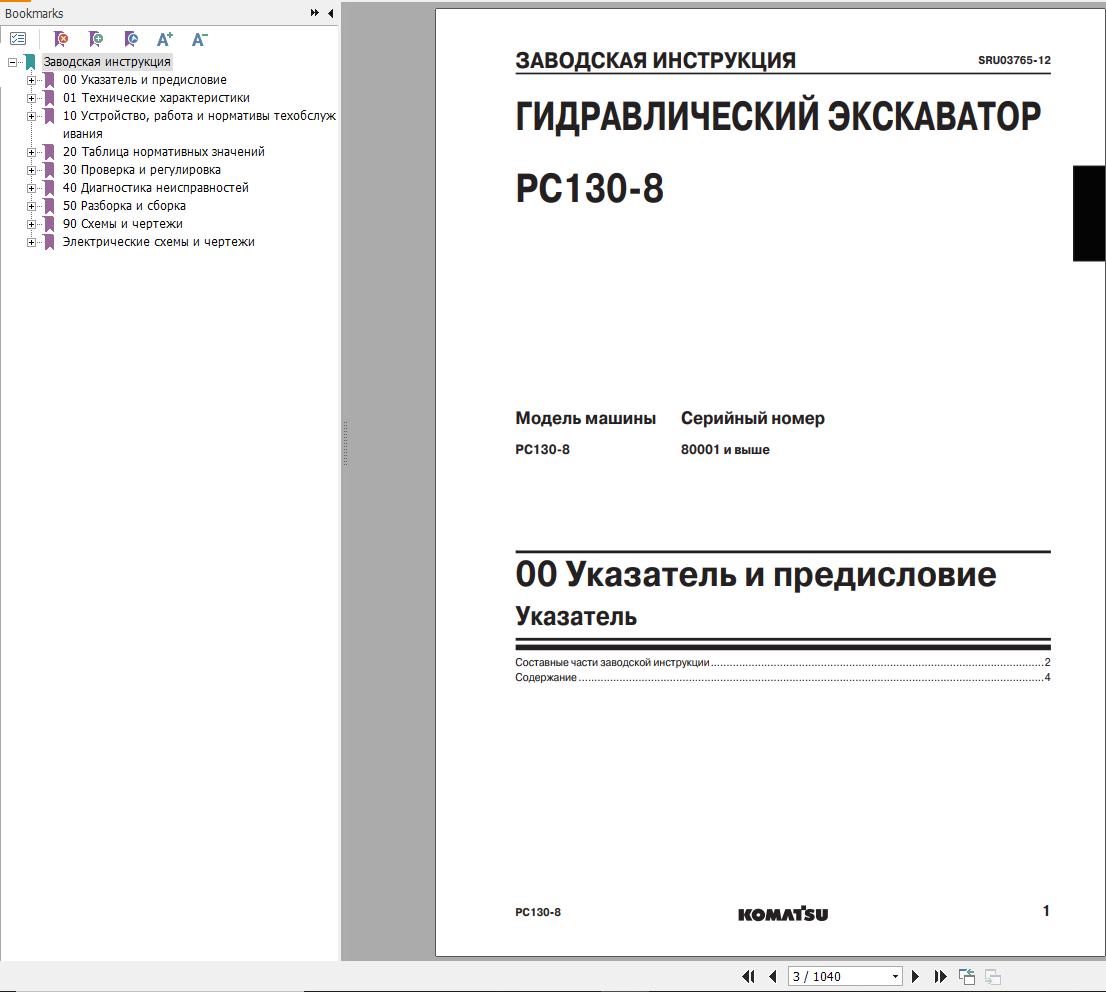Viewport: 1106px width, 992px height.
Task: Open bookmark 30 Проверка и регулировка
Action: 142,169
